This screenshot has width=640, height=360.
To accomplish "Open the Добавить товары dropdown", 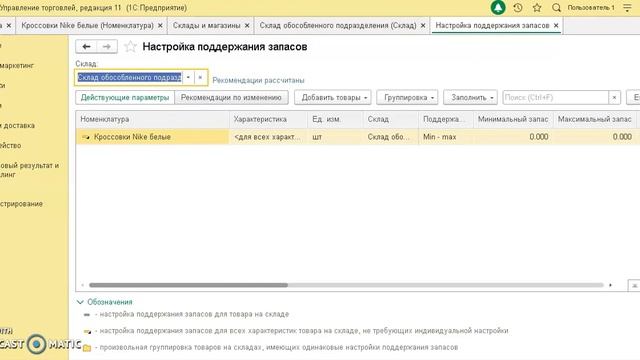I will pos(333,98).
